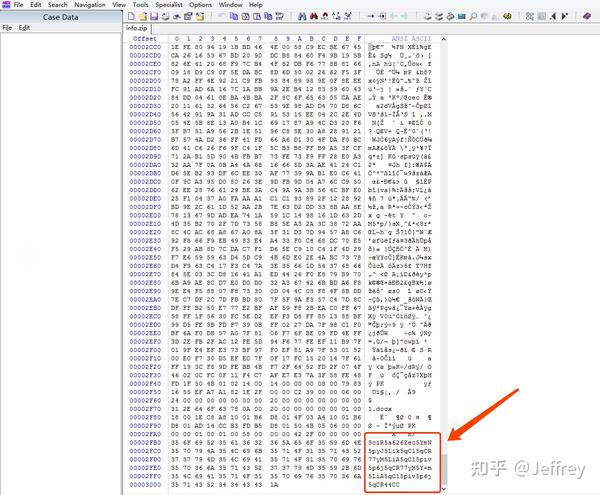Click the teal blue rectangle toolbar icon
The width and height of the screenshot is (600, 495).
[462, 16]
